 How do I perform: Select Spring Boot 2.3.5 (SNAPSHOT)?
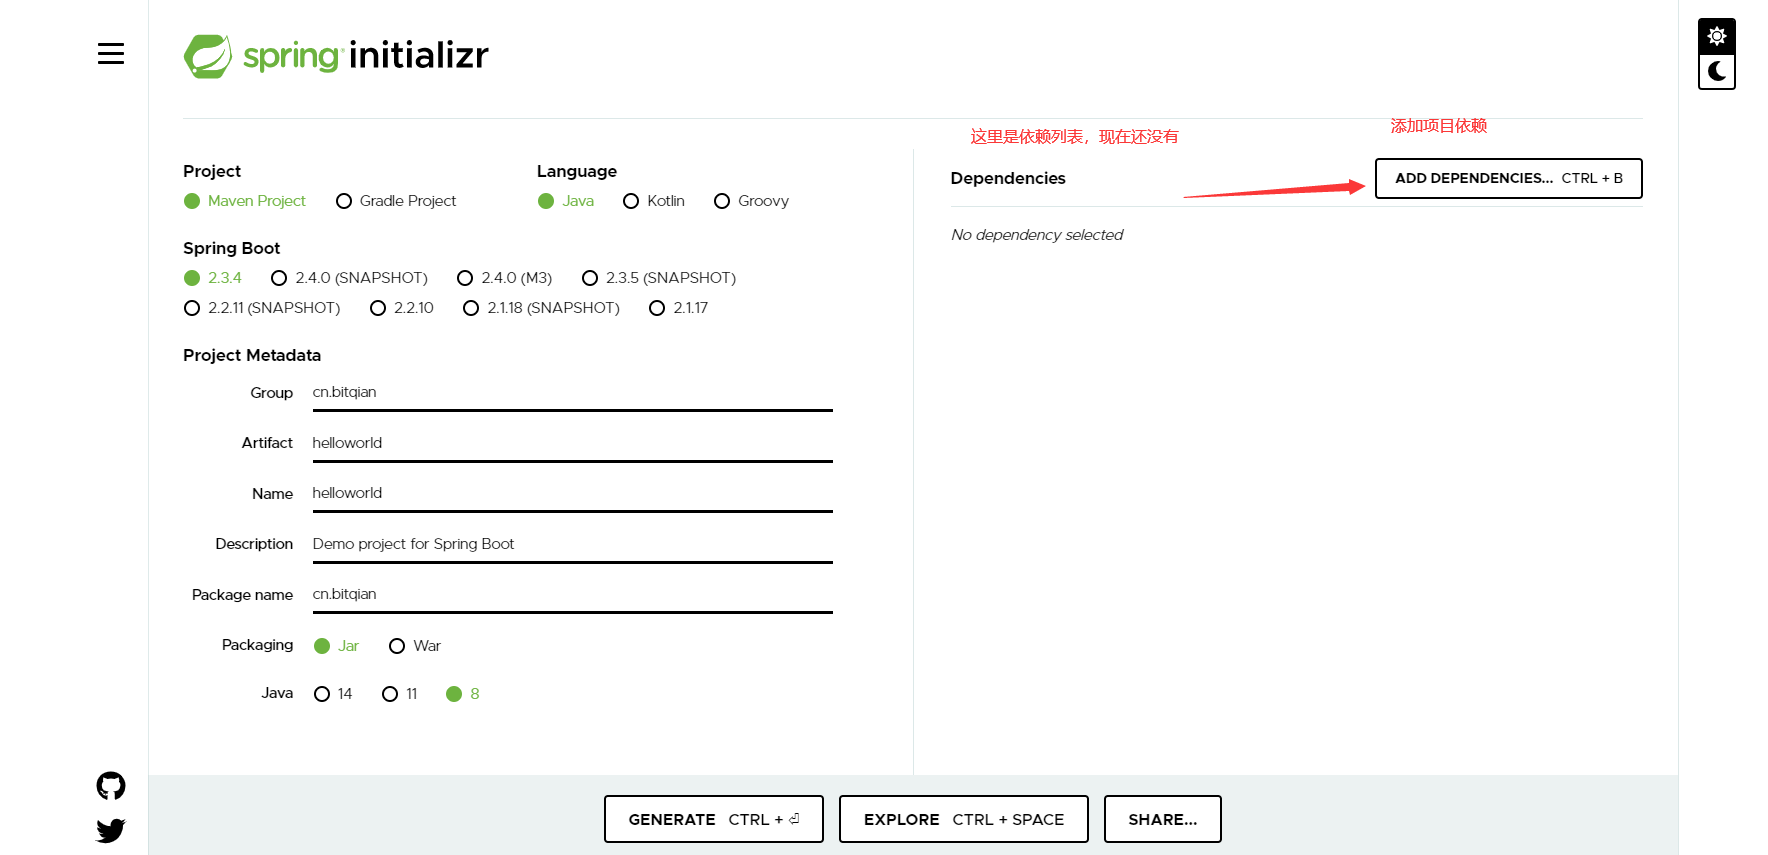659,278
